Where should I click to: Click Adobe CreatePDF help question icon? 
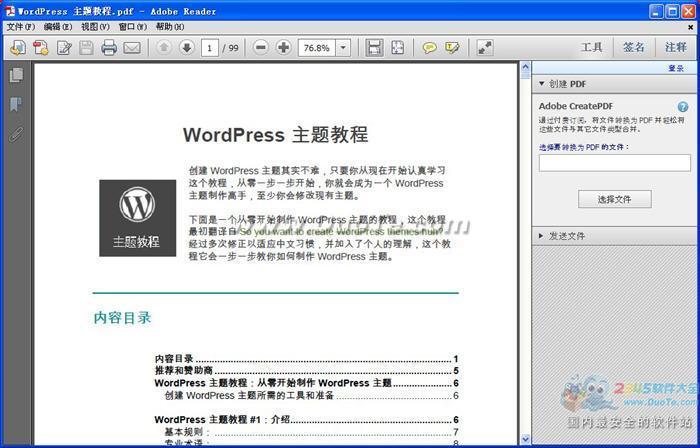click(x=683, y=107)
